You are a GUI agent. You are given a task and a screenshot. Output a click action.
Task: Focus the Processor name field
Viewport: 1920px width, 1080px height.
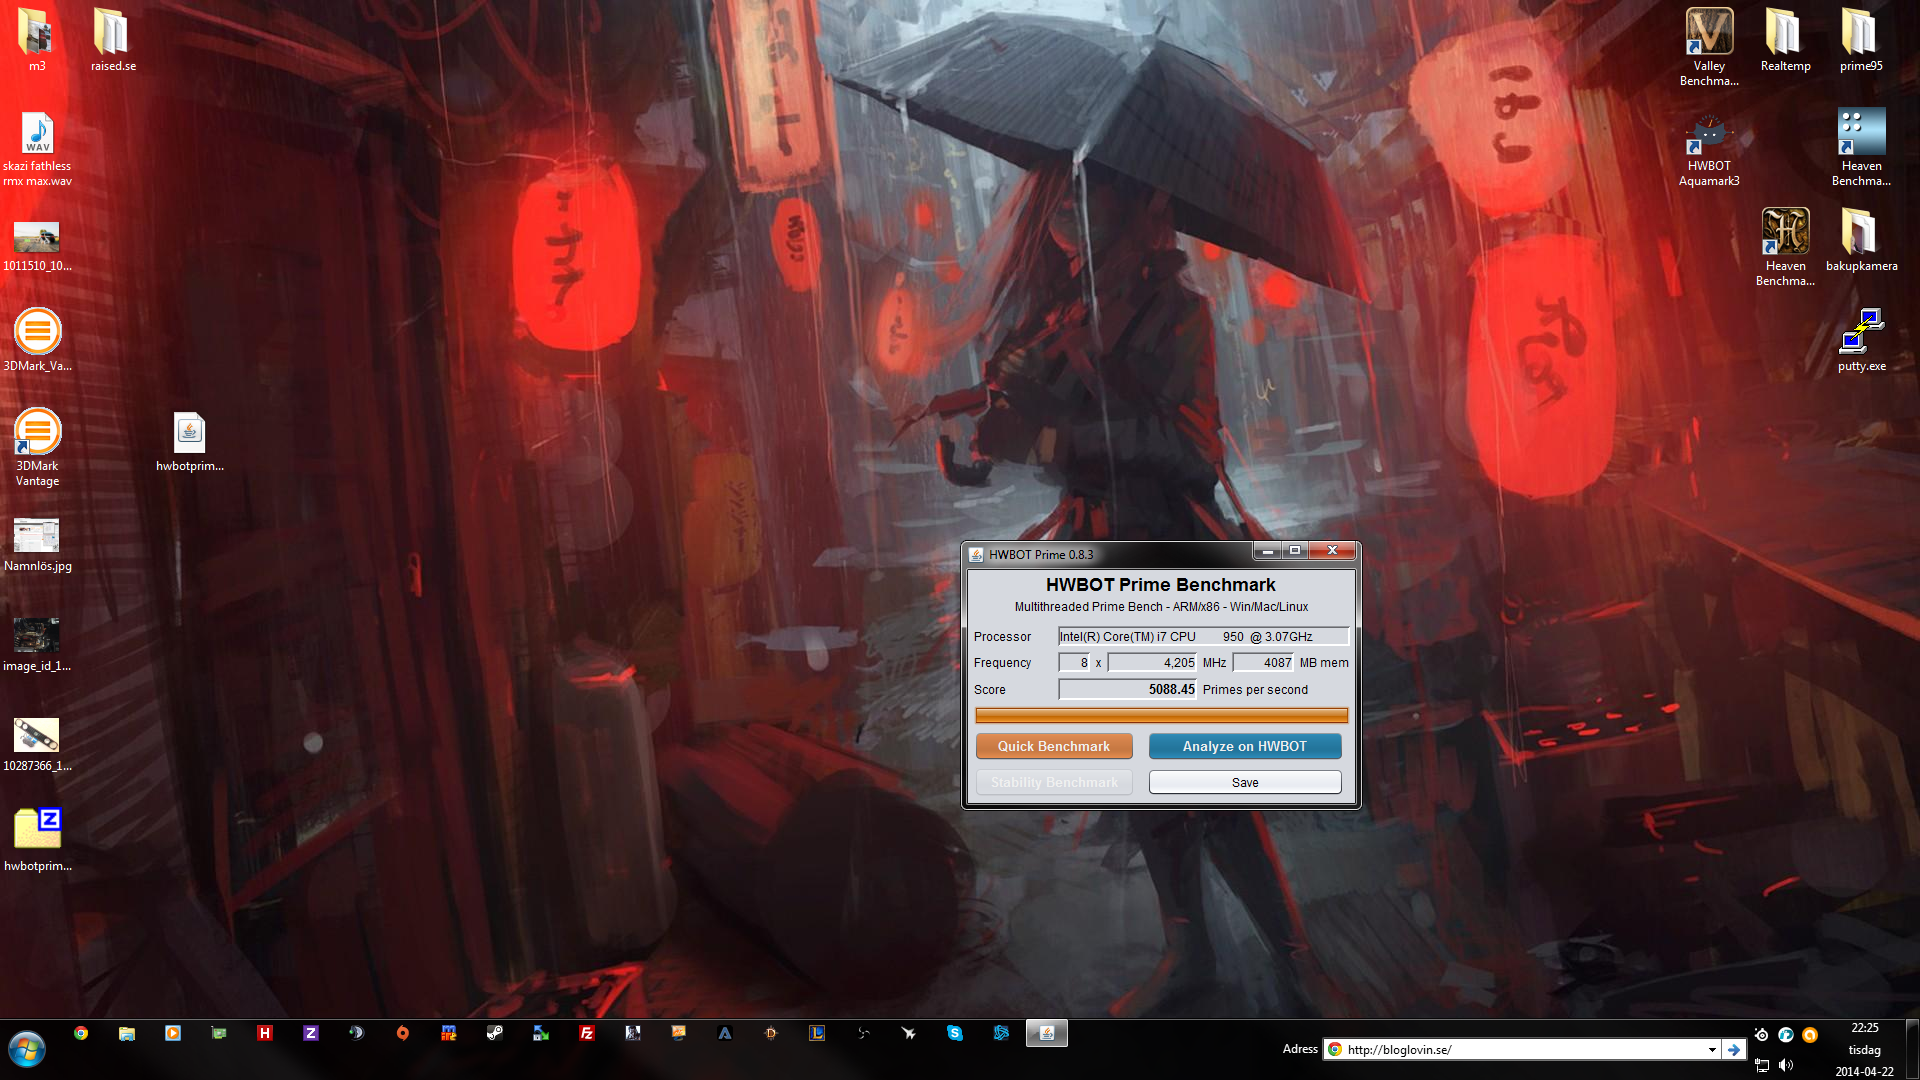(1204, 636)
